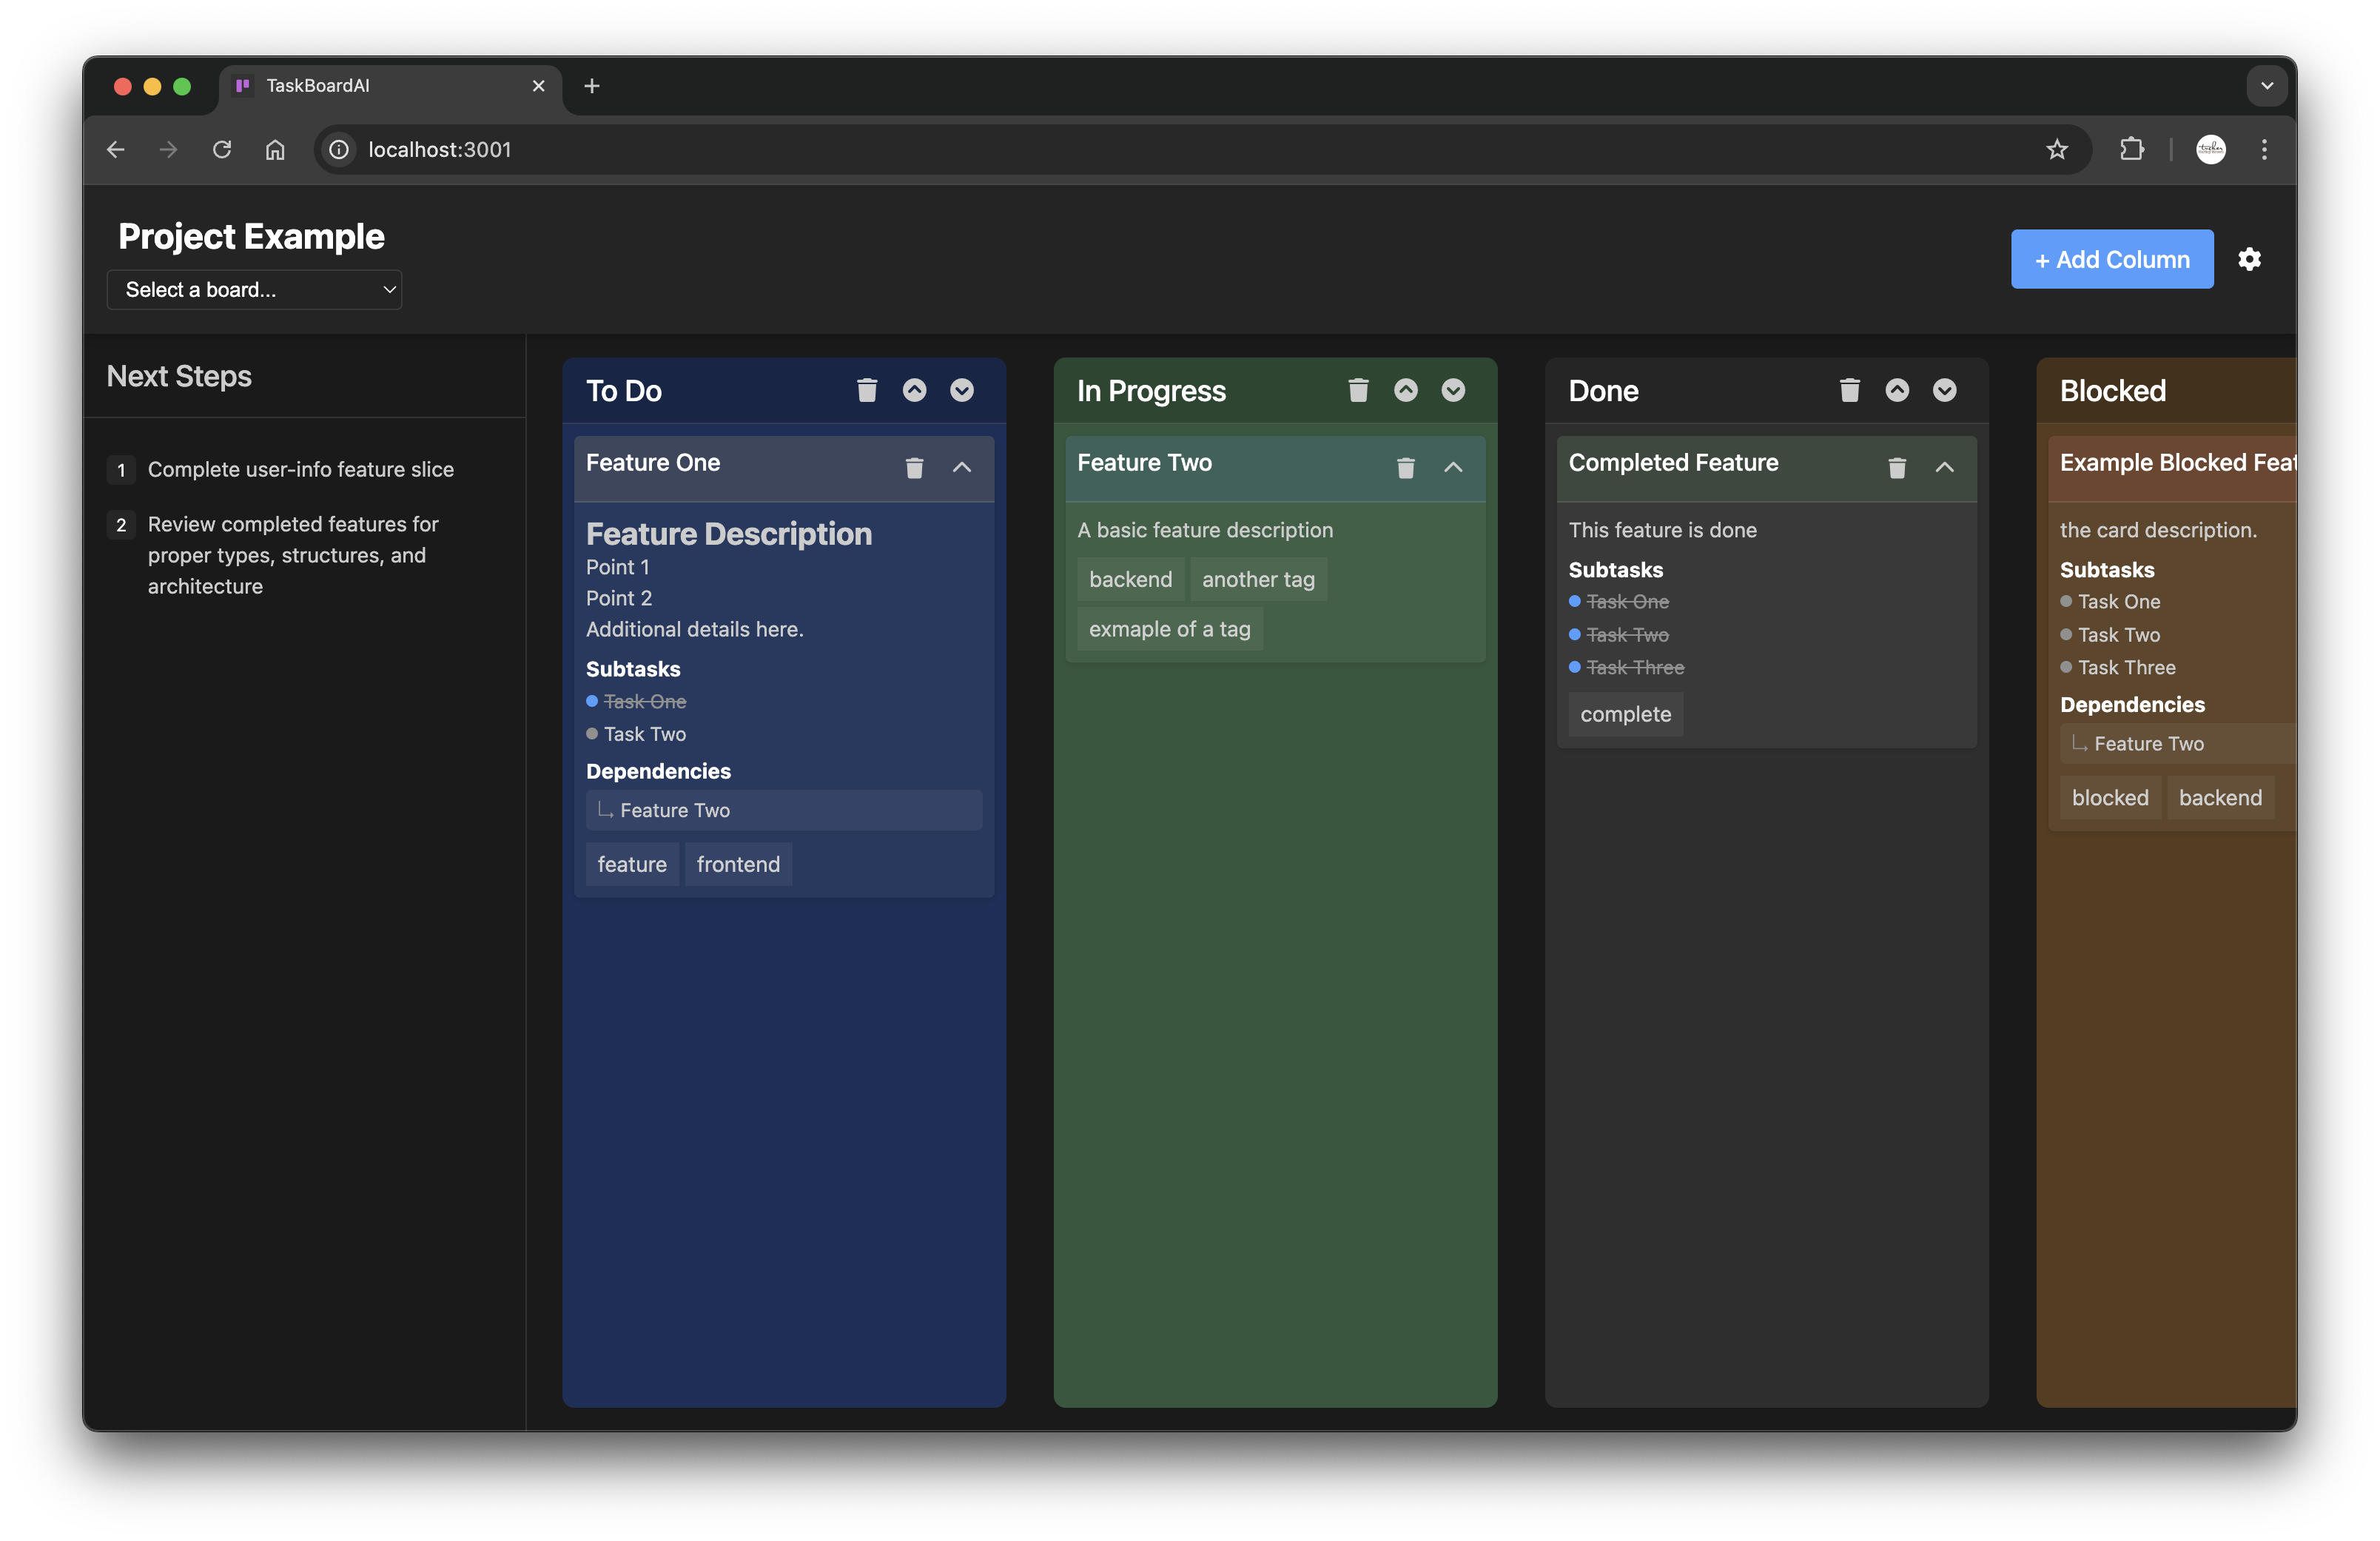2380x1541 pixels.
Task: Click the browser address bar
Action: (700, 149)
